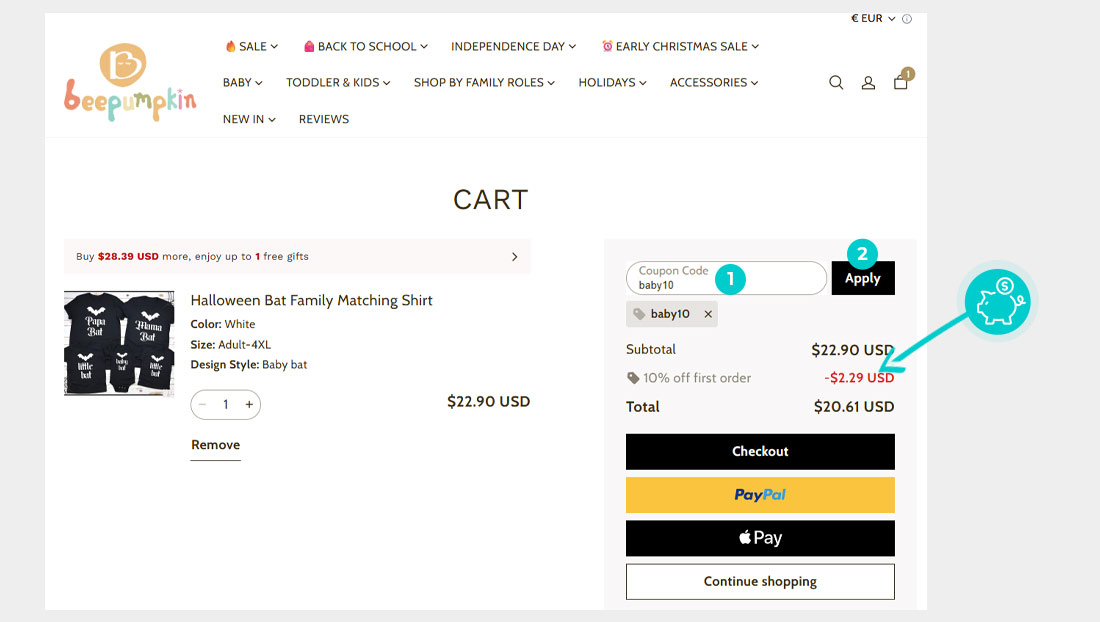Click the '10% off first order' label
This screenshot has width=1100, height=622.
coord(697,378)
